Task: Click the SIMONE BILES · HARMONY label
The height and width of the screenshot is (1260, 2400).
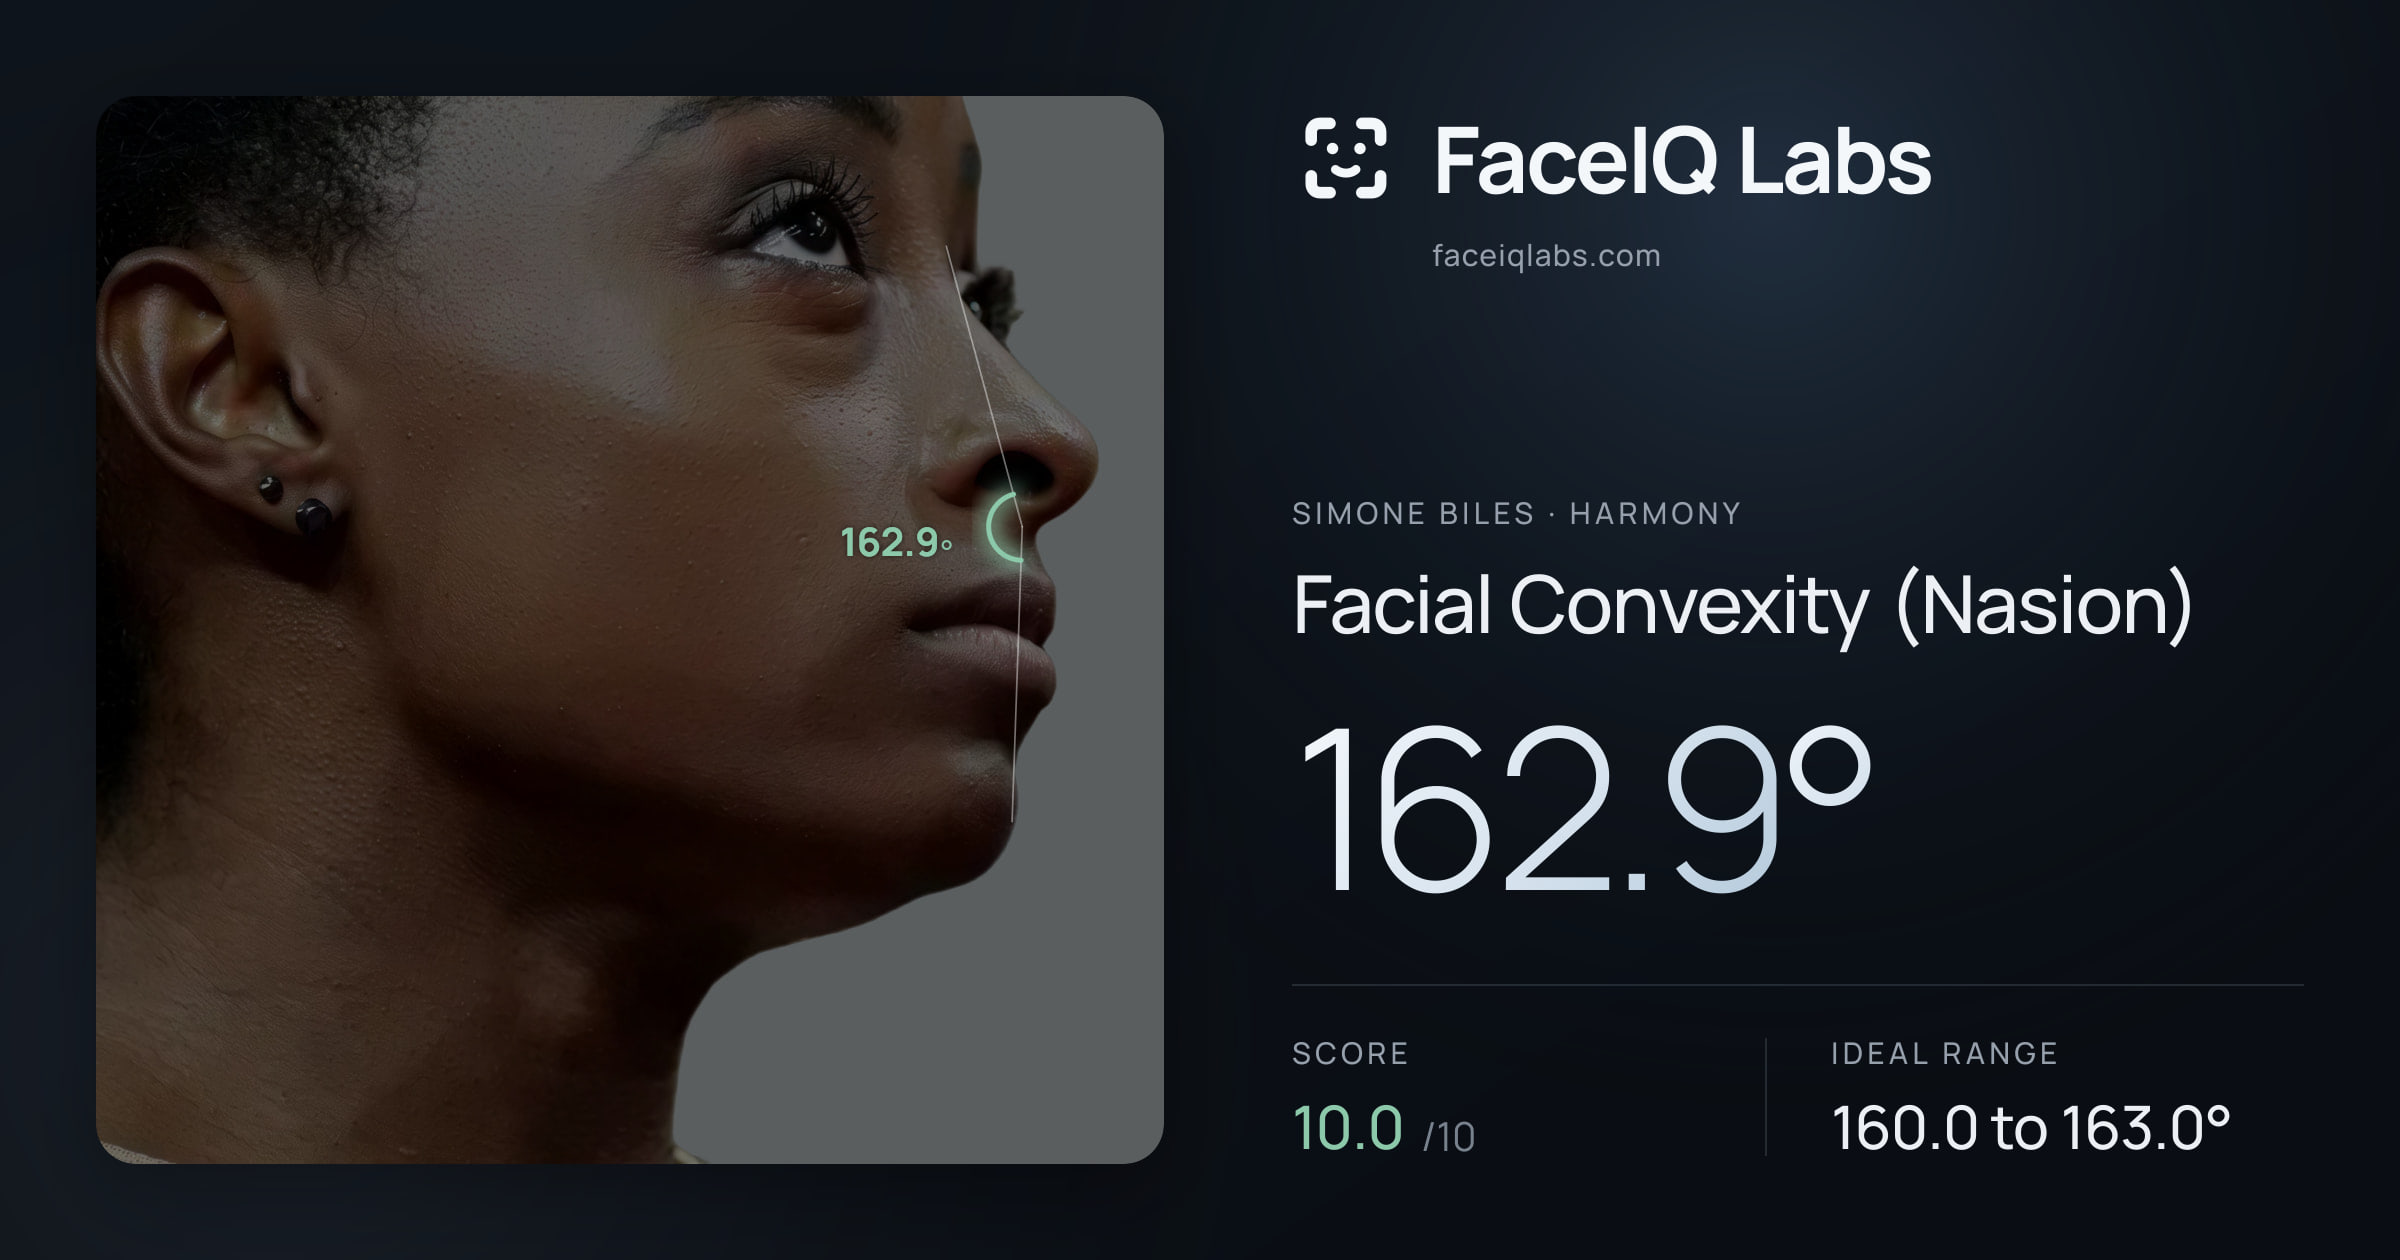Action: (x=1516, y=514)
